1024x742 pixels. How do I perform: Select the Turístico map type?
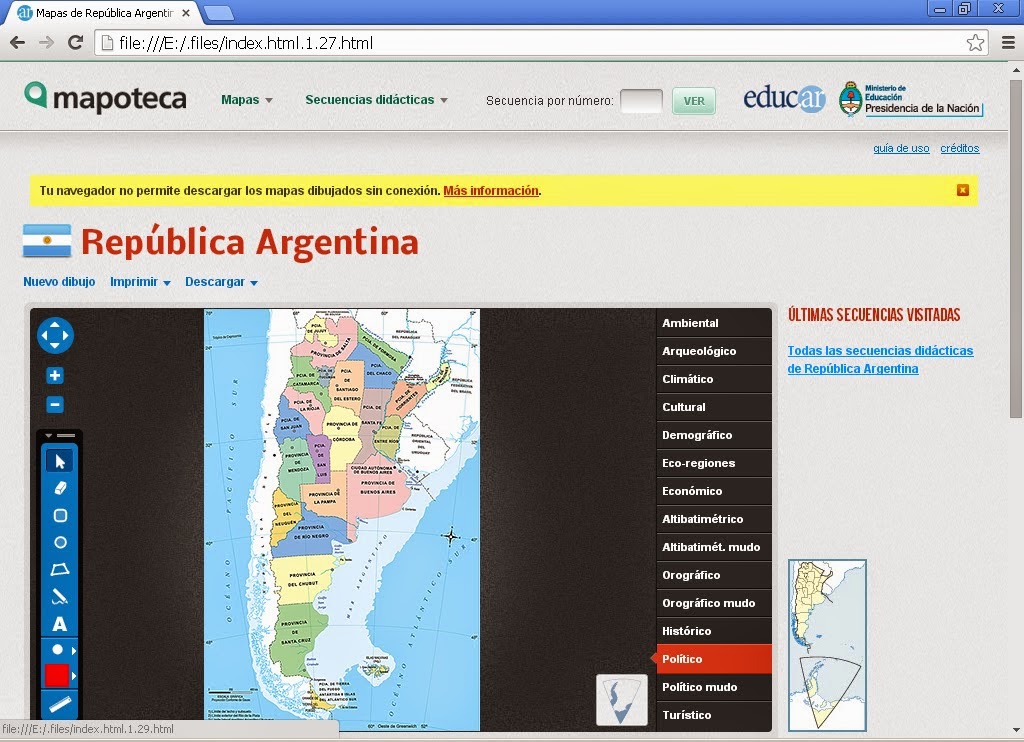pos(714,715)
